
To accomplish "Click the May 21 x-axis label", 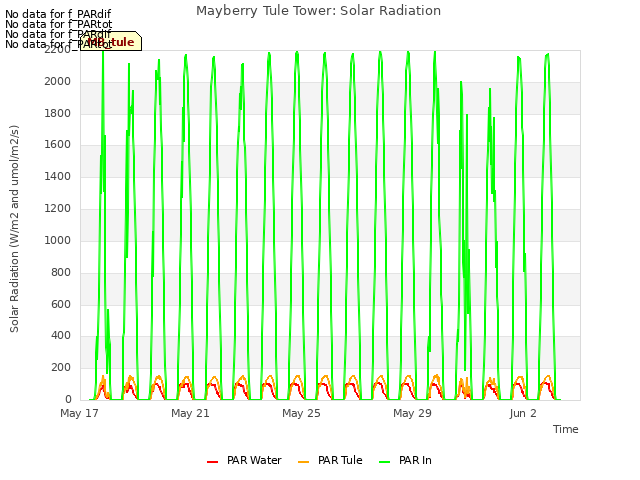I will 190,413.
